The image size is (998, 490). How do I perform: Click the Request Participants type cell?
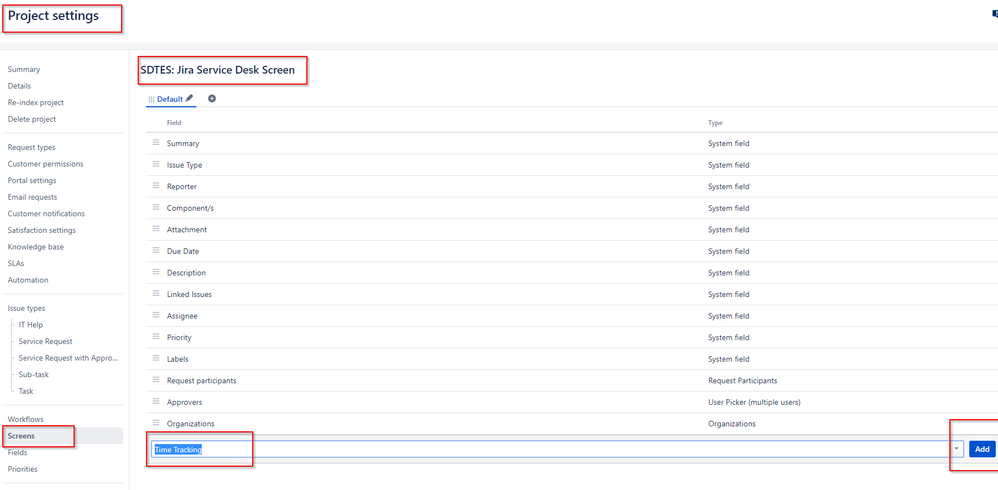click(743, 381)
